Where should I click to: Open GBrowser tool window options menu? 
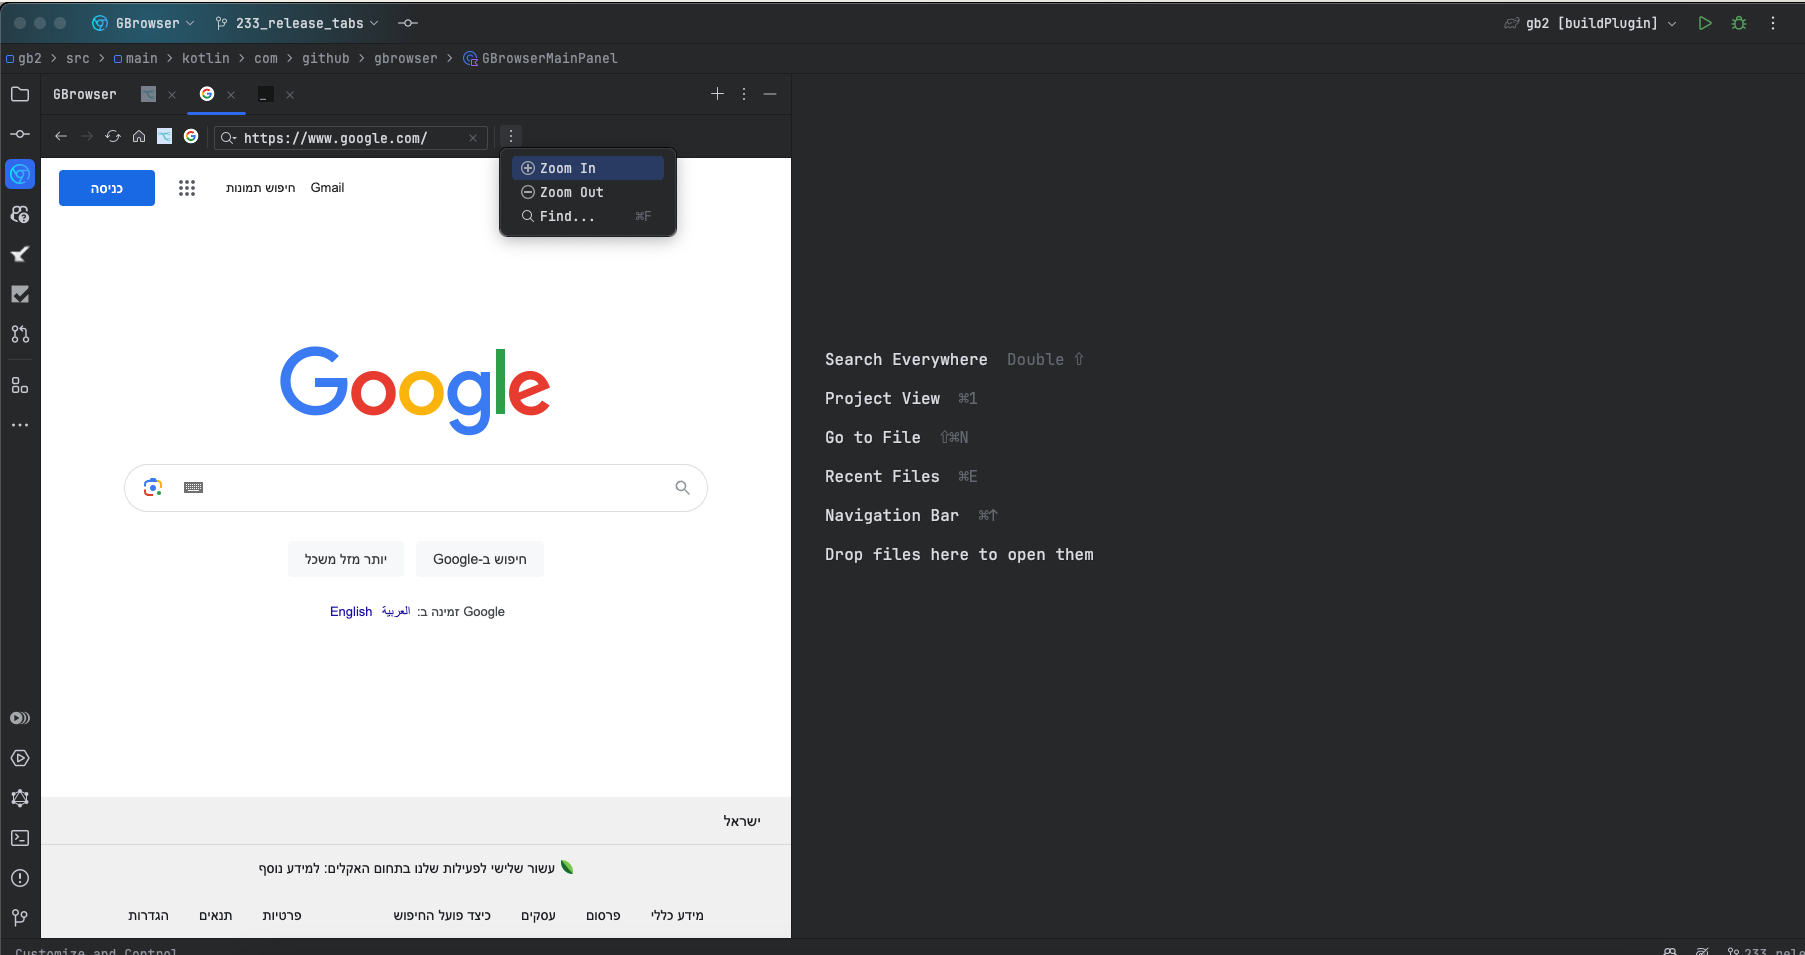pos(744,94)
